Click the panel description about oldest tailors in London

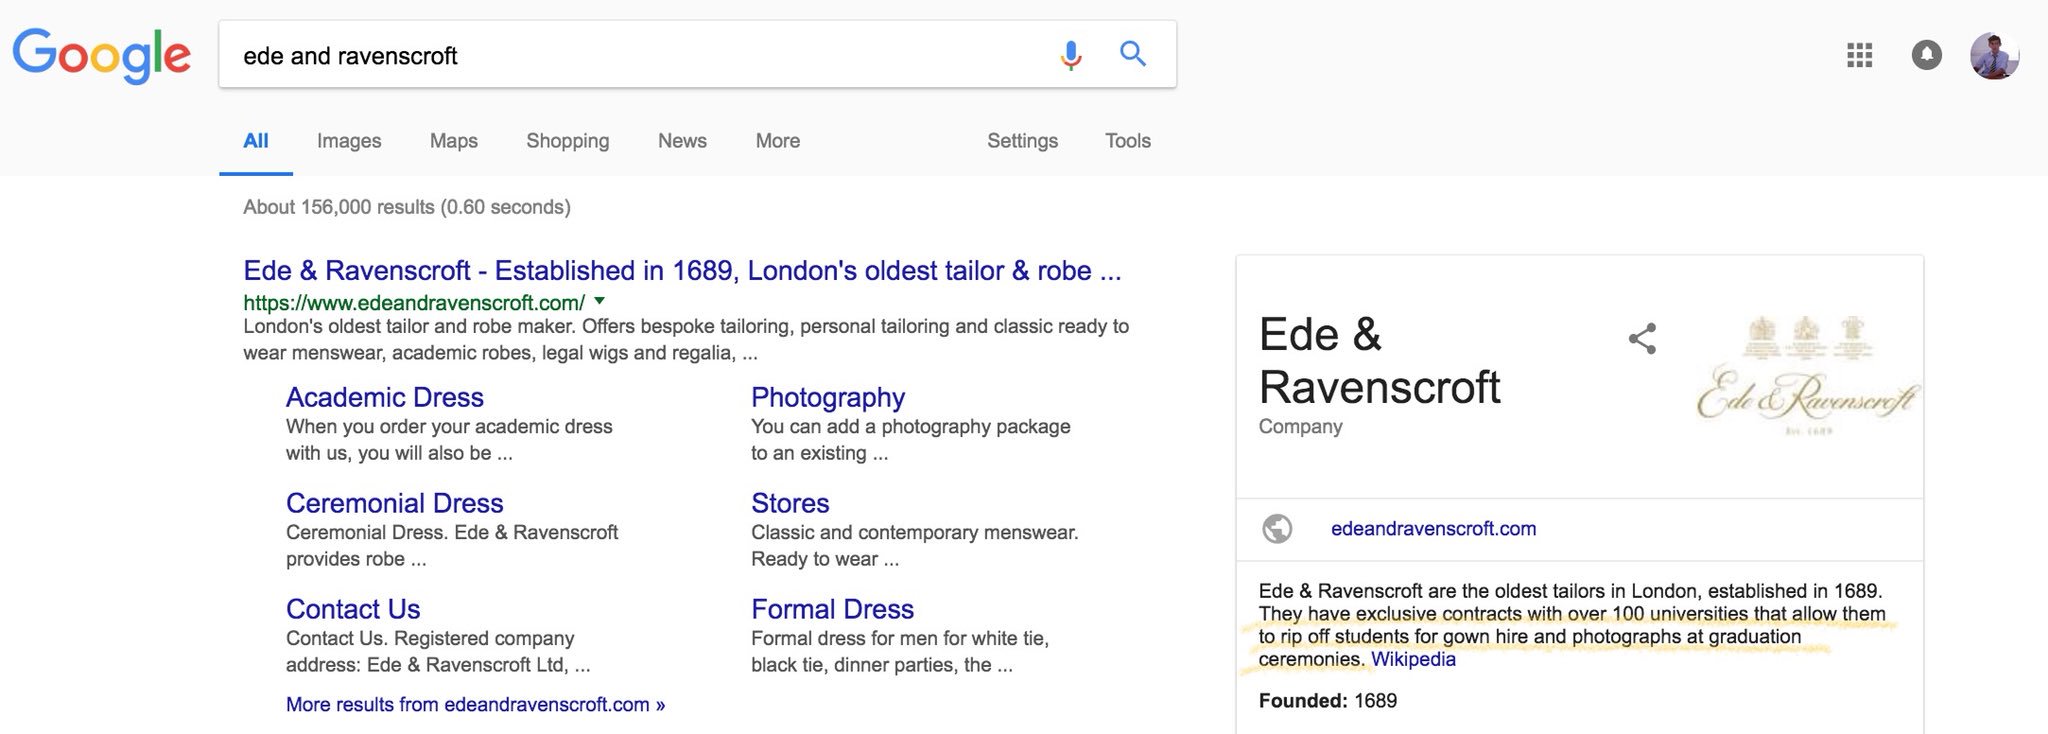click(x=1572, y=625)
